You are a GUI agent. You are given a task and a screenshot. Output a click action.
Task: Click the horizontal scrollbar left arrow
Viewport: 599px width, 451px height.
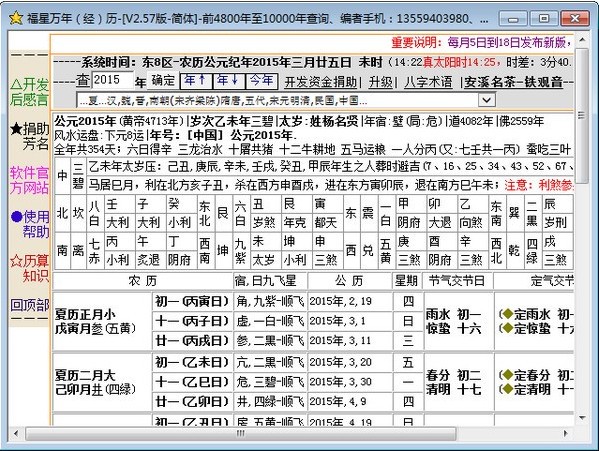click(x=16, y=433)
